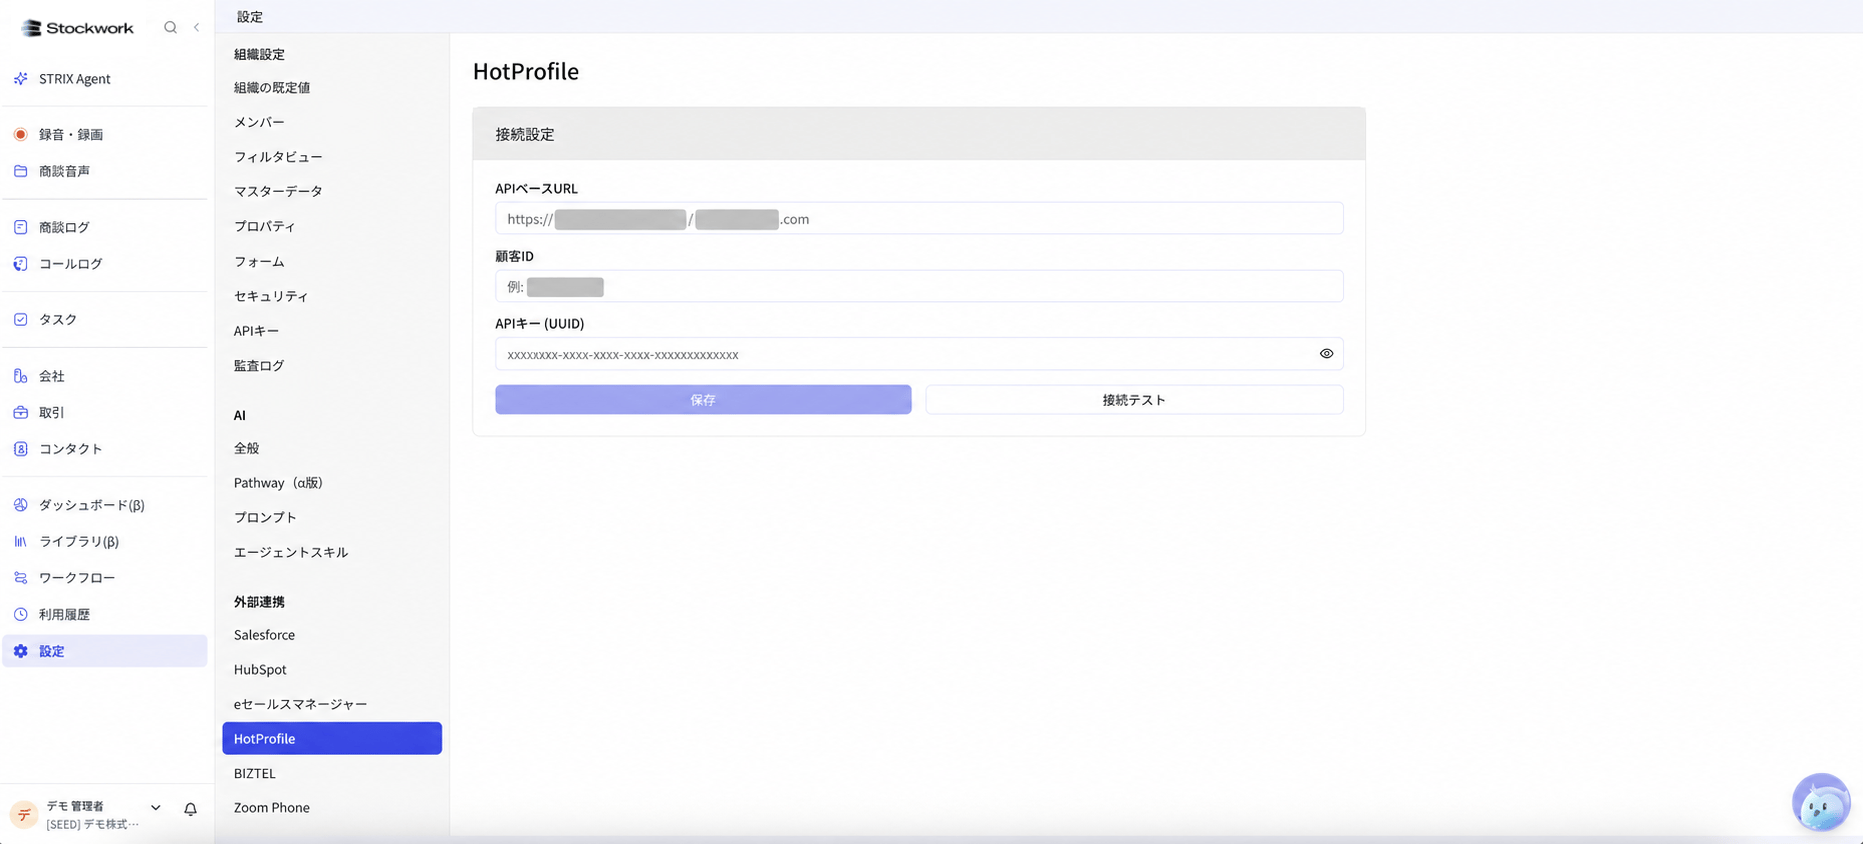Open BIZTEL integration settings
Viewport: 1863px width, 844px height.
(x=255, y=773)
